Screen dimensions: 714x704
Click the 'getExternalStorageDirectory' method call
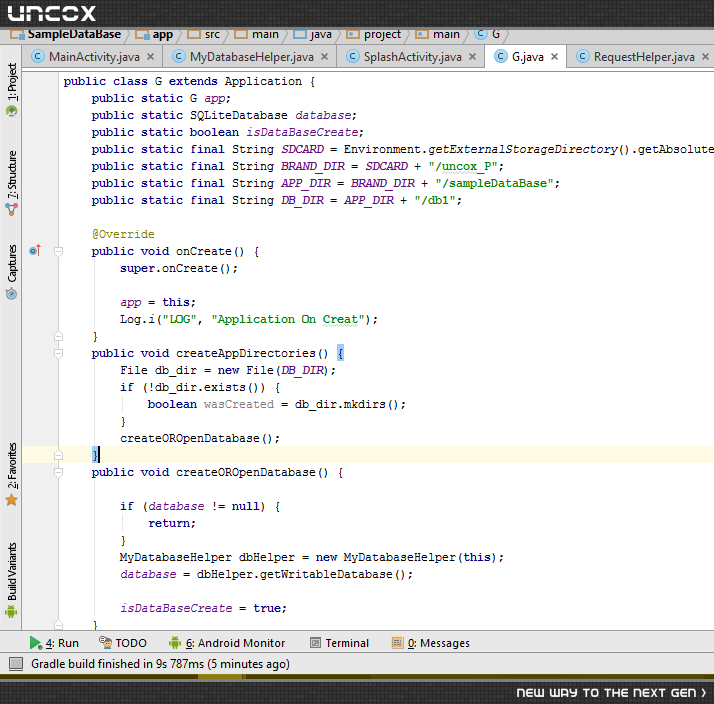pos(522,149)
